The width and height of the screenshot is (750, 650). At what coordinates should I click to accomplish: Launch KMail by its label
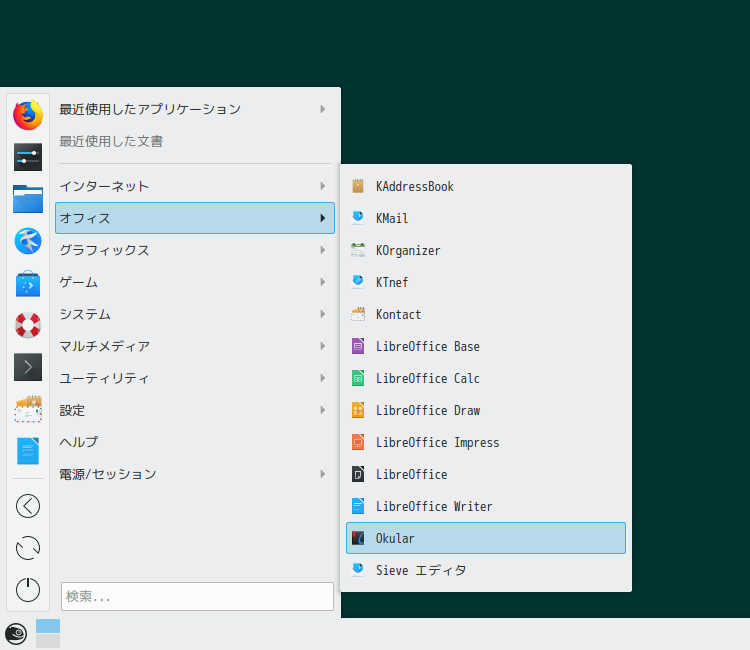[392, 218]
